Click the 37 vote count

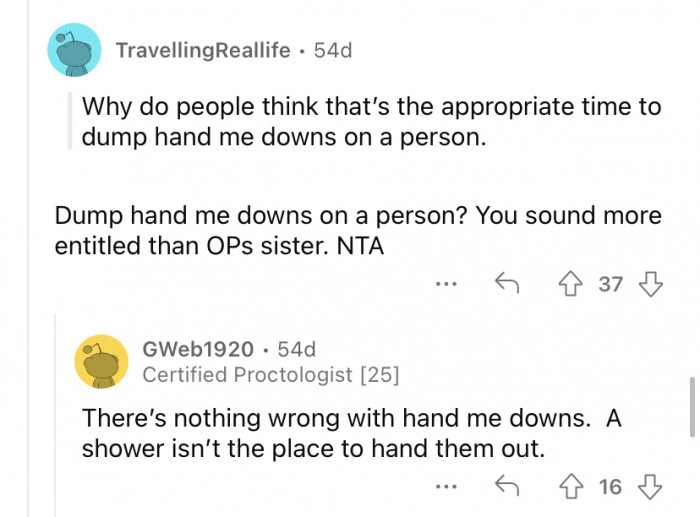(610, 285)
